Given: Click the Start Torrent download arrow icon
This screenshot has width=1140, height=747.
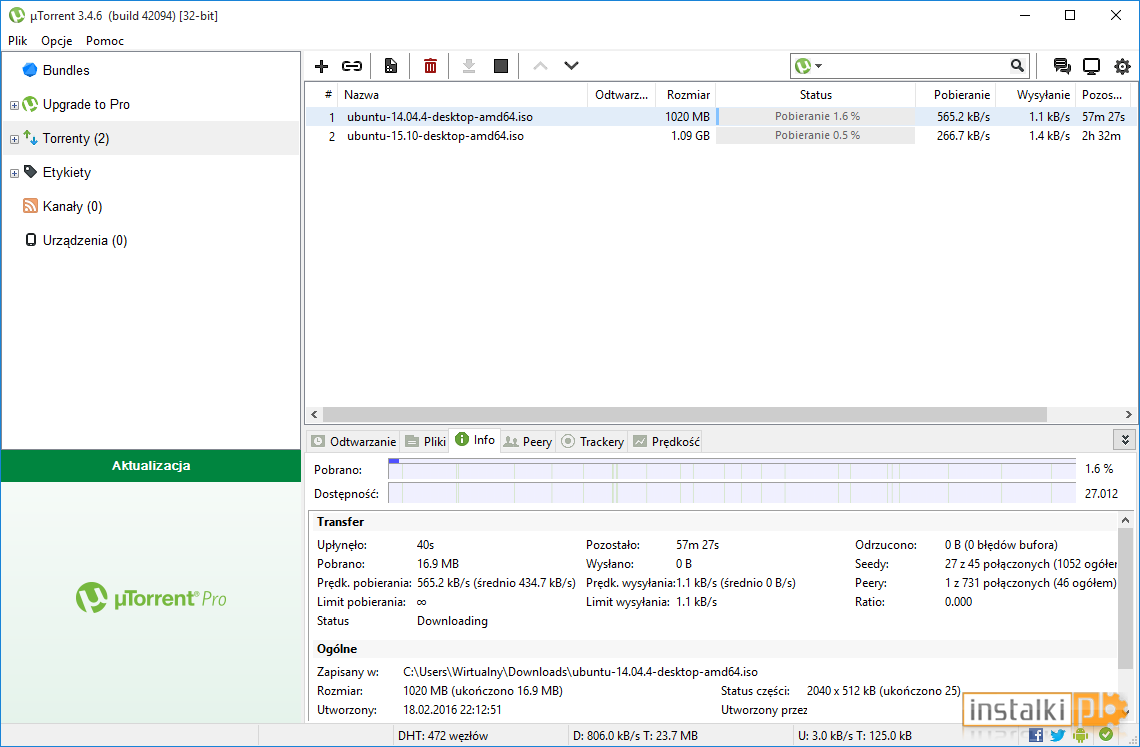Looking at the screenshot, I should [x=469, y=66].
